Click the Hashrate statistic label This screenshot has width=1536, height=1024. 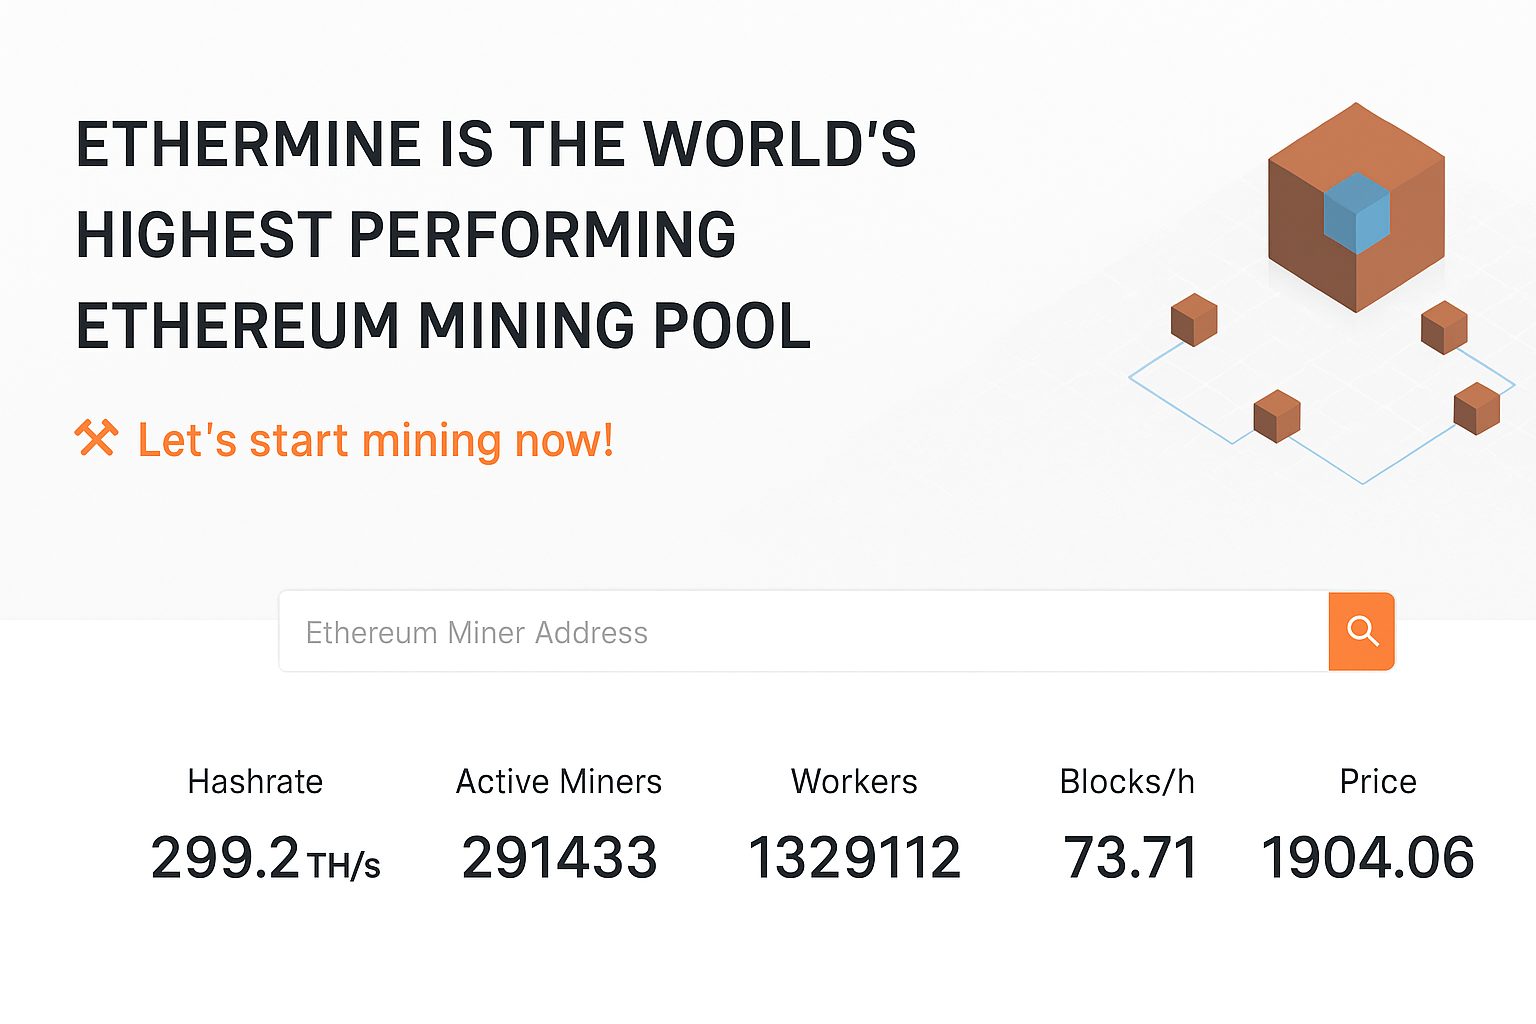pyautogui.click(x=255, y=782)
